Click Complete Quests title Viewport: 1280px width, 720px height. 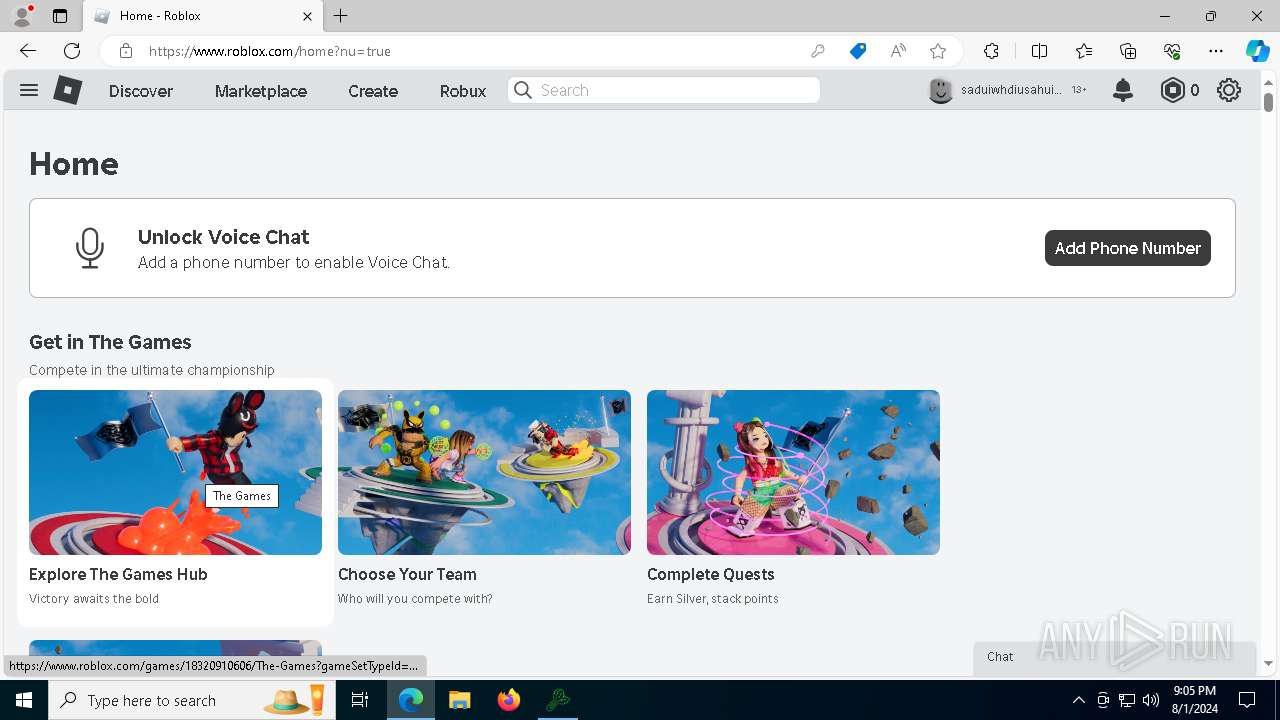click(x=711, y=574)
